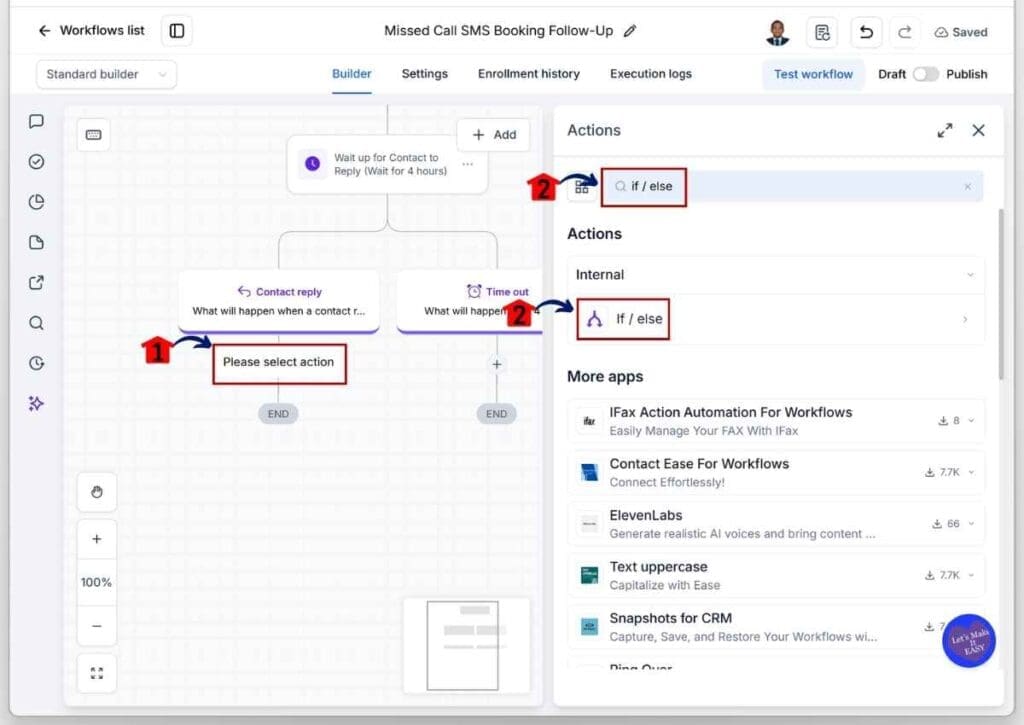Select the If / else action
The width and height of the screenshot is (1024, 725).
coord(775,319)
